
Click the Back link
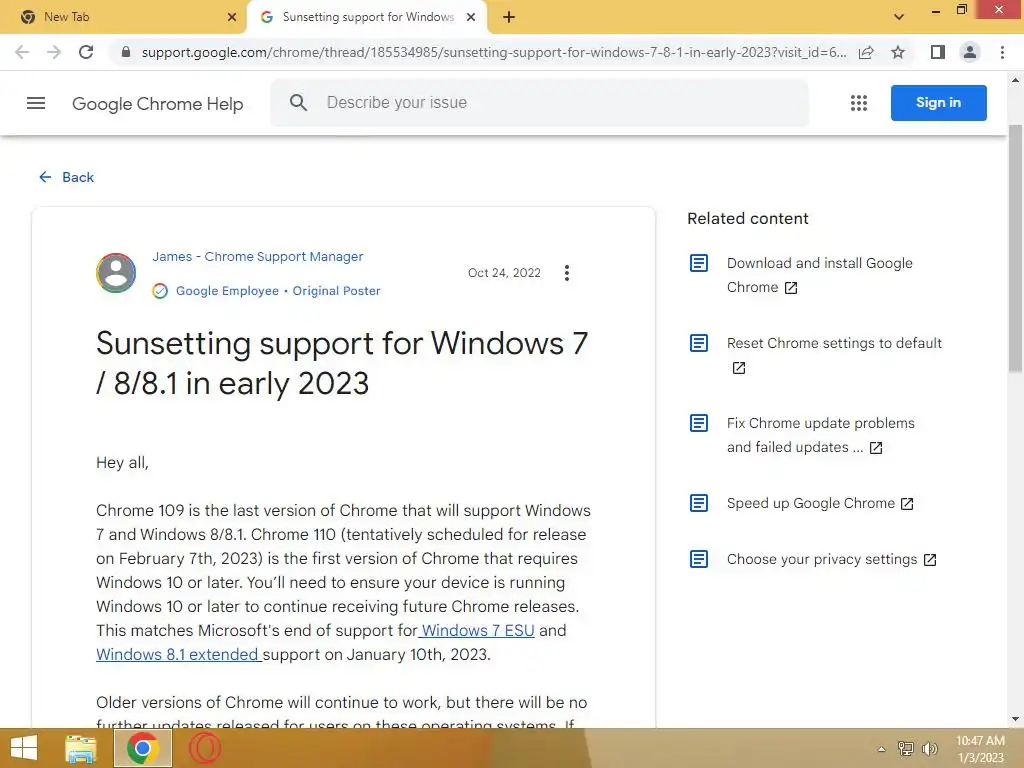click(67, 177)
